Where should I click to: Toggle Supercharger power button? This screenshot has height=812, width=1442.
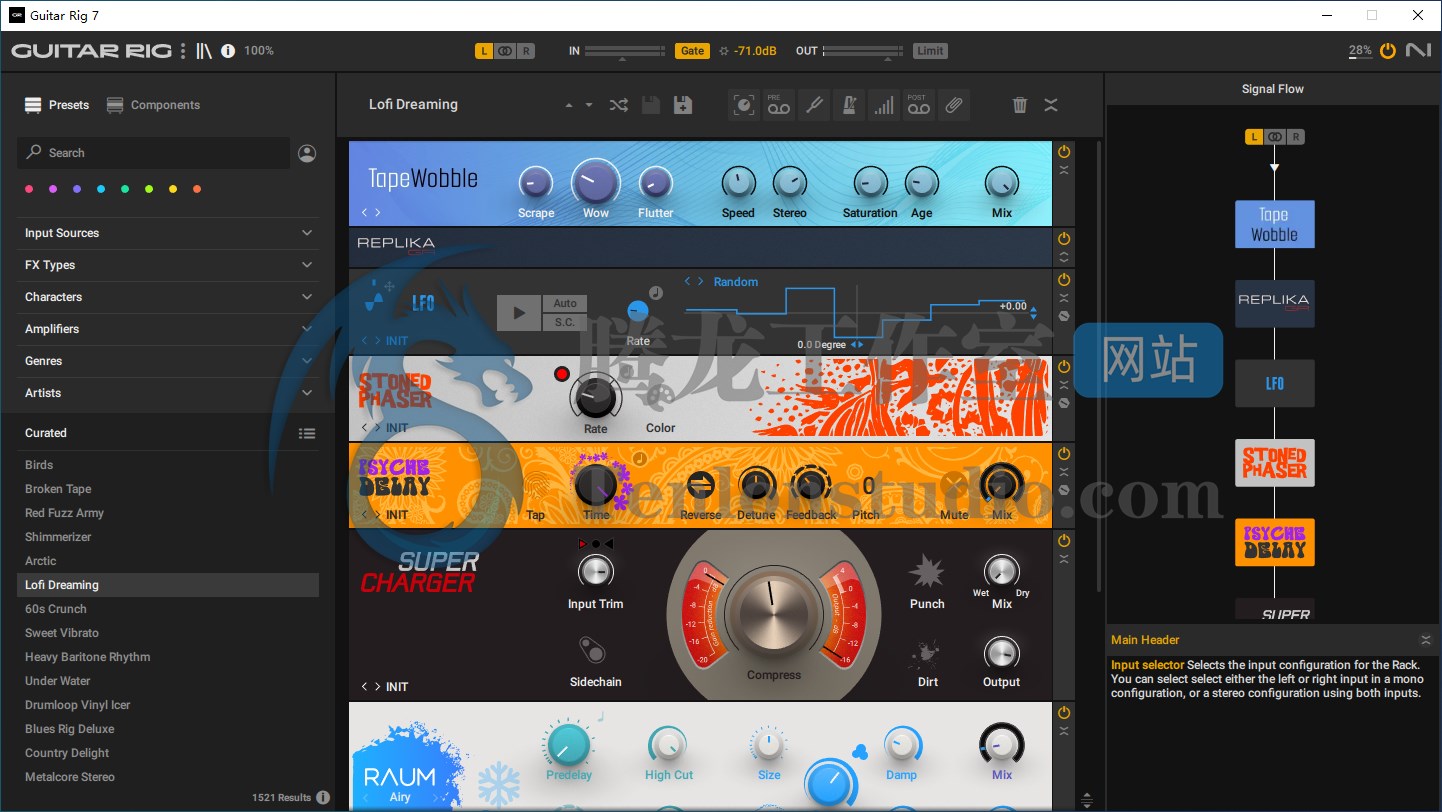1064,541
